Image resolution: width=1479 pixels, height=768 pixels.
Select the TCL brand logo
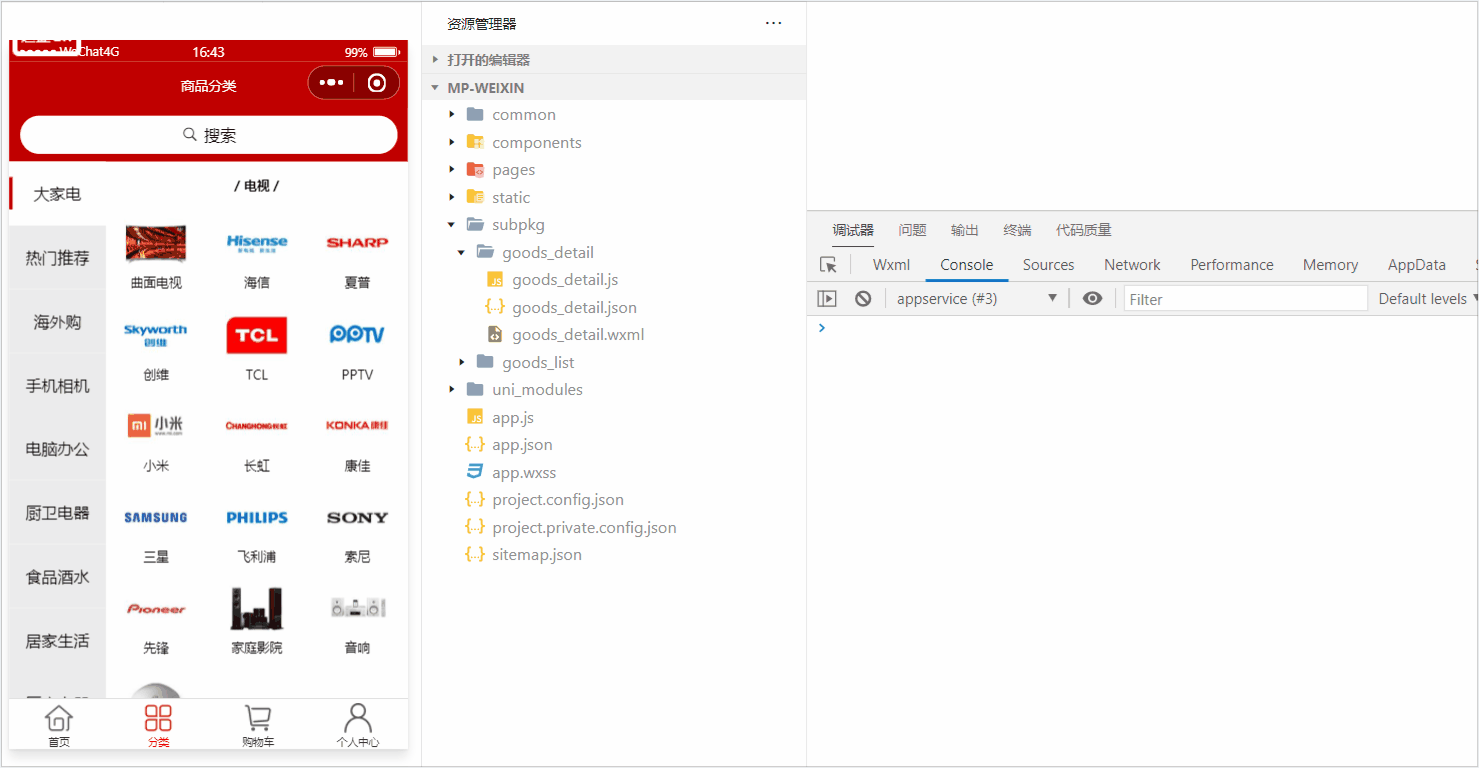coord(257,335)
